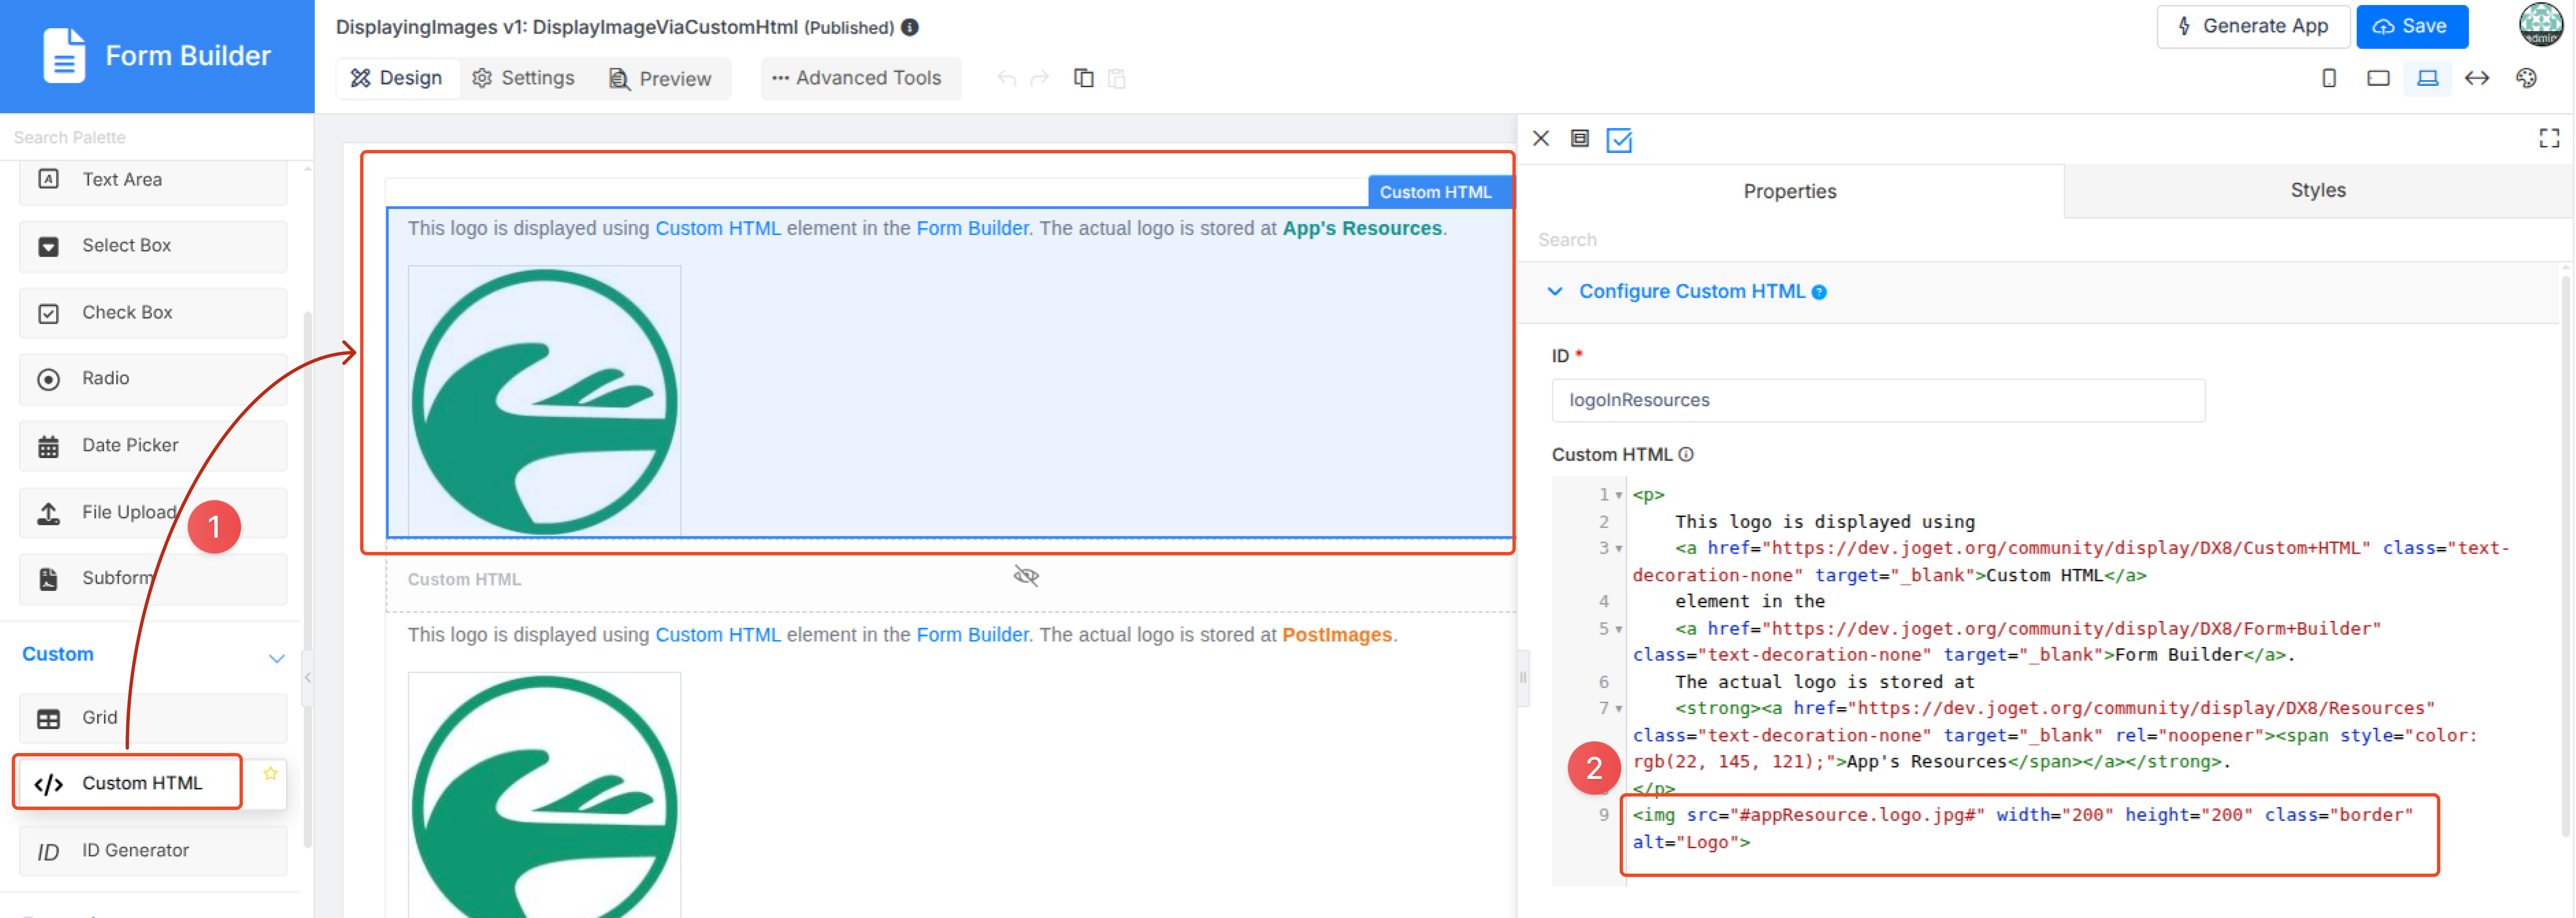Select the Grid palette element
2576x918 pixels.
pyautogui.click(x=153, y=718)
